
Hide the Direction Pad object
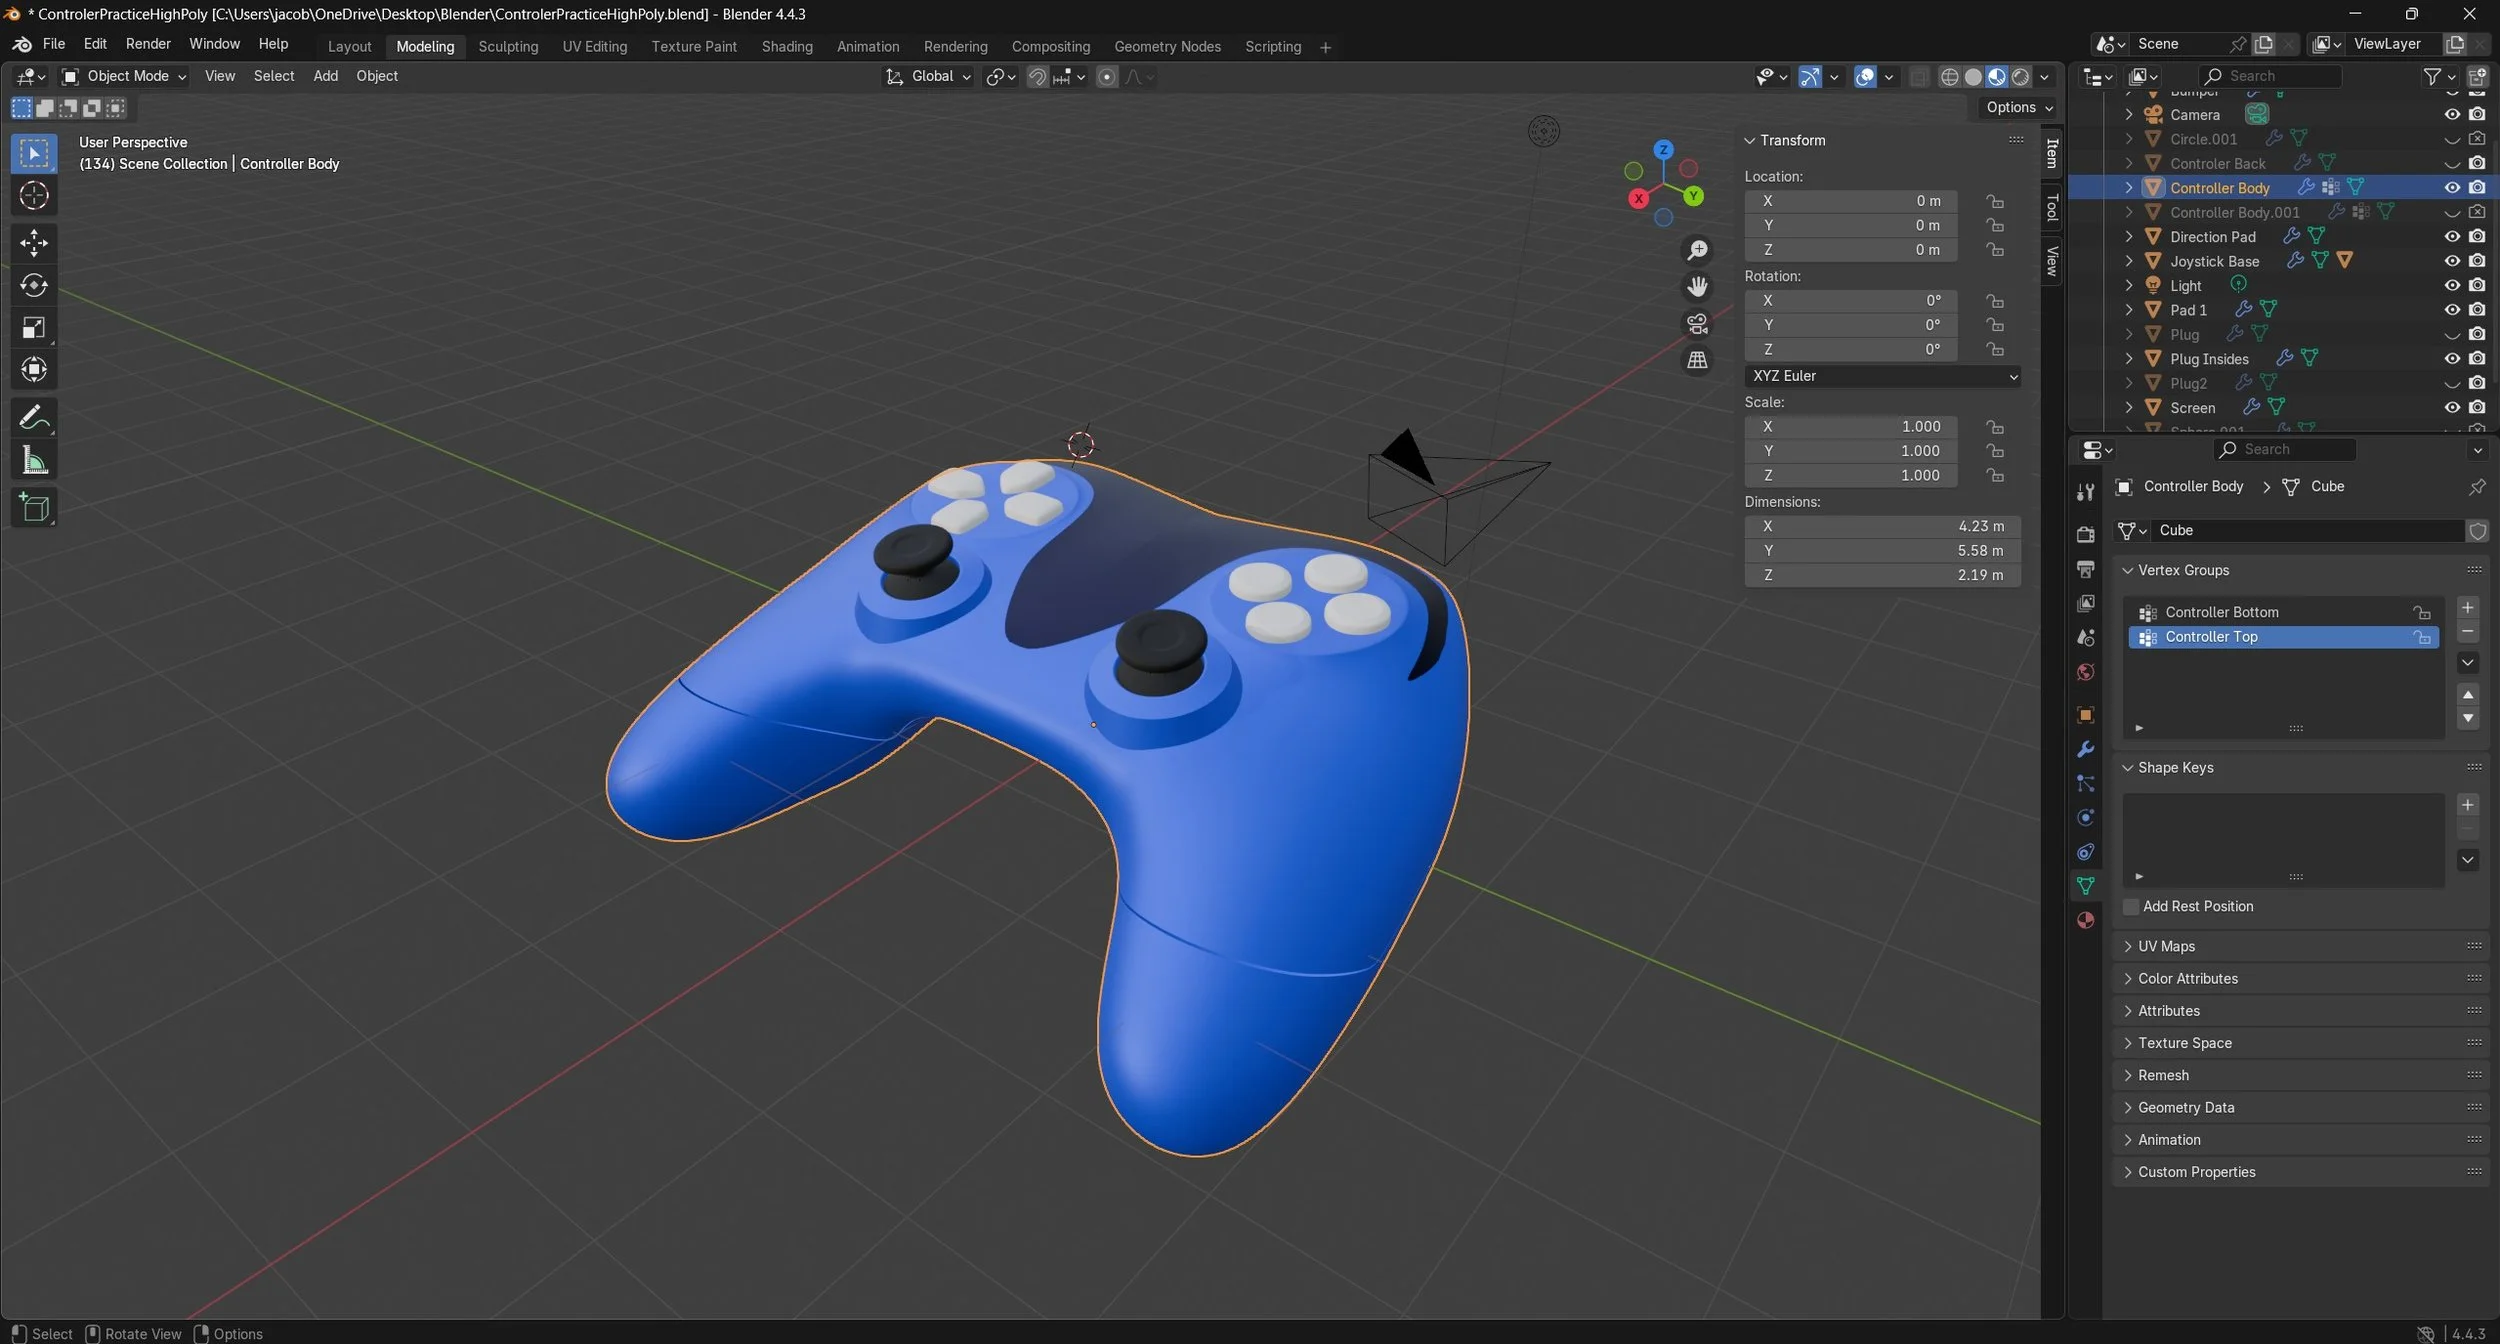click(x=2451, y=237)
